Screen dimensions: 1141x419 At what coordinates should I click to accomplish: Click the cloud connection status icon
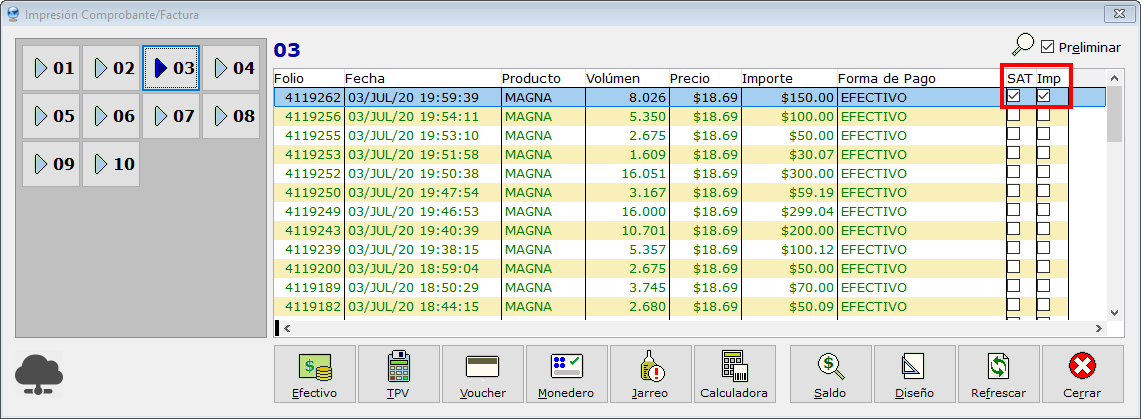pos(39,375)
